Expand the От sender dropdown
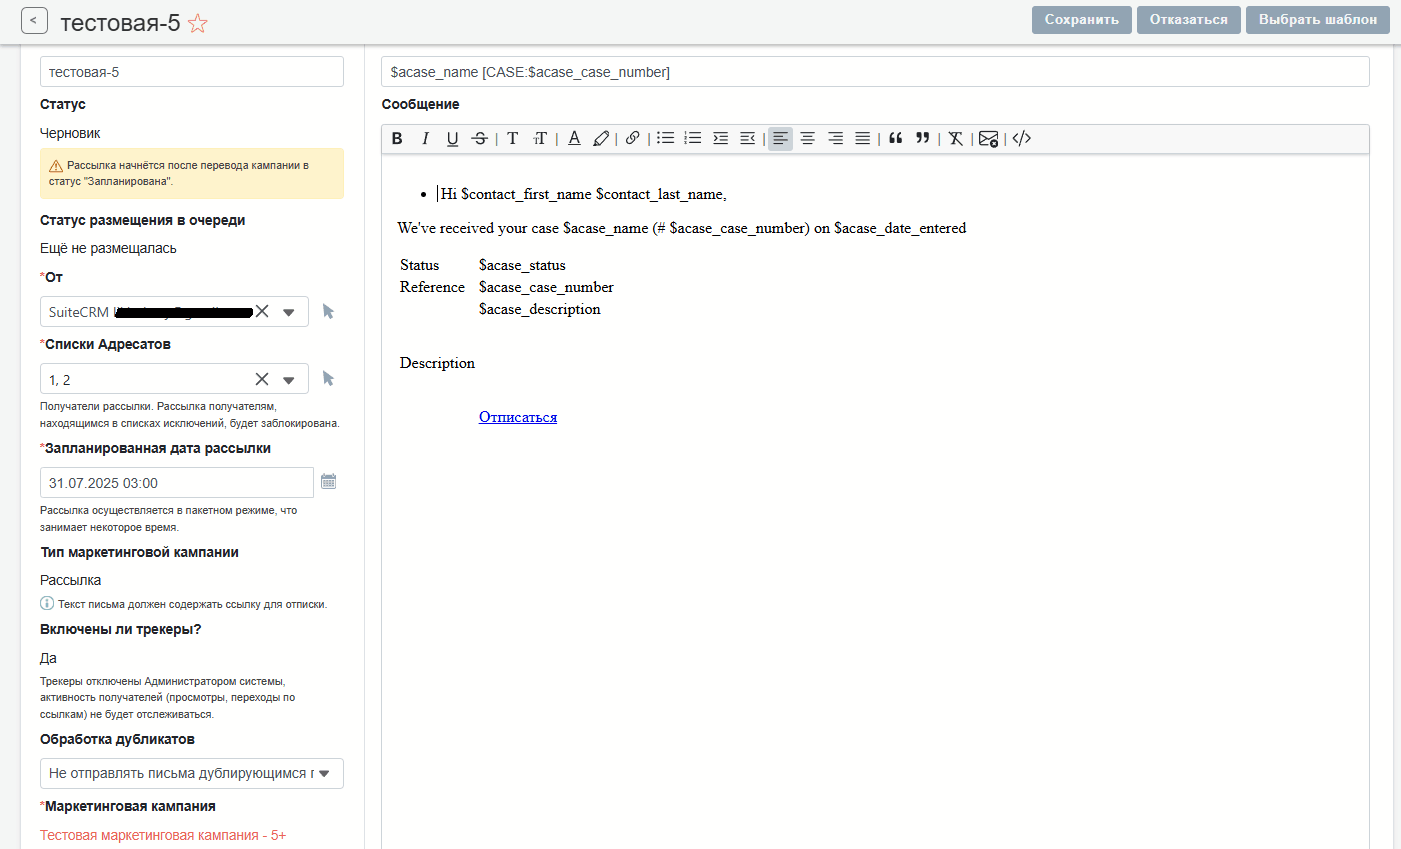1401x849 pixels. [x=289, y=312]
